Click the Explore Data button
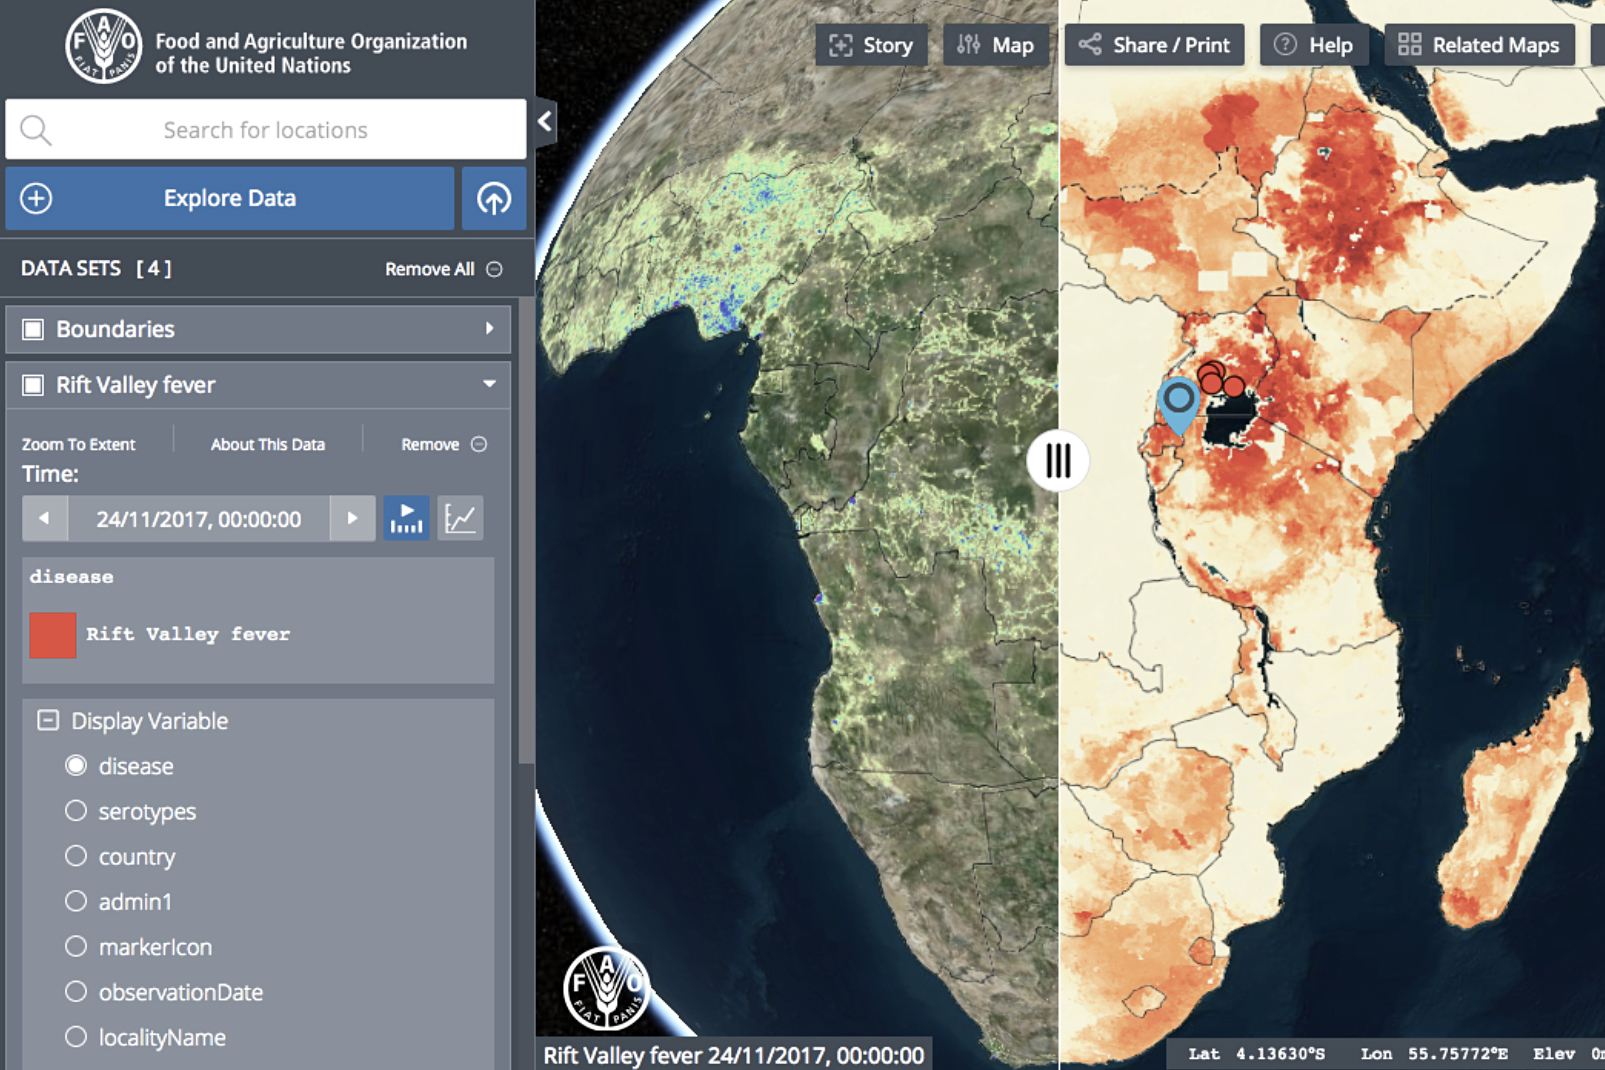Screen dimensions: 1605x1070 [230, 198]
